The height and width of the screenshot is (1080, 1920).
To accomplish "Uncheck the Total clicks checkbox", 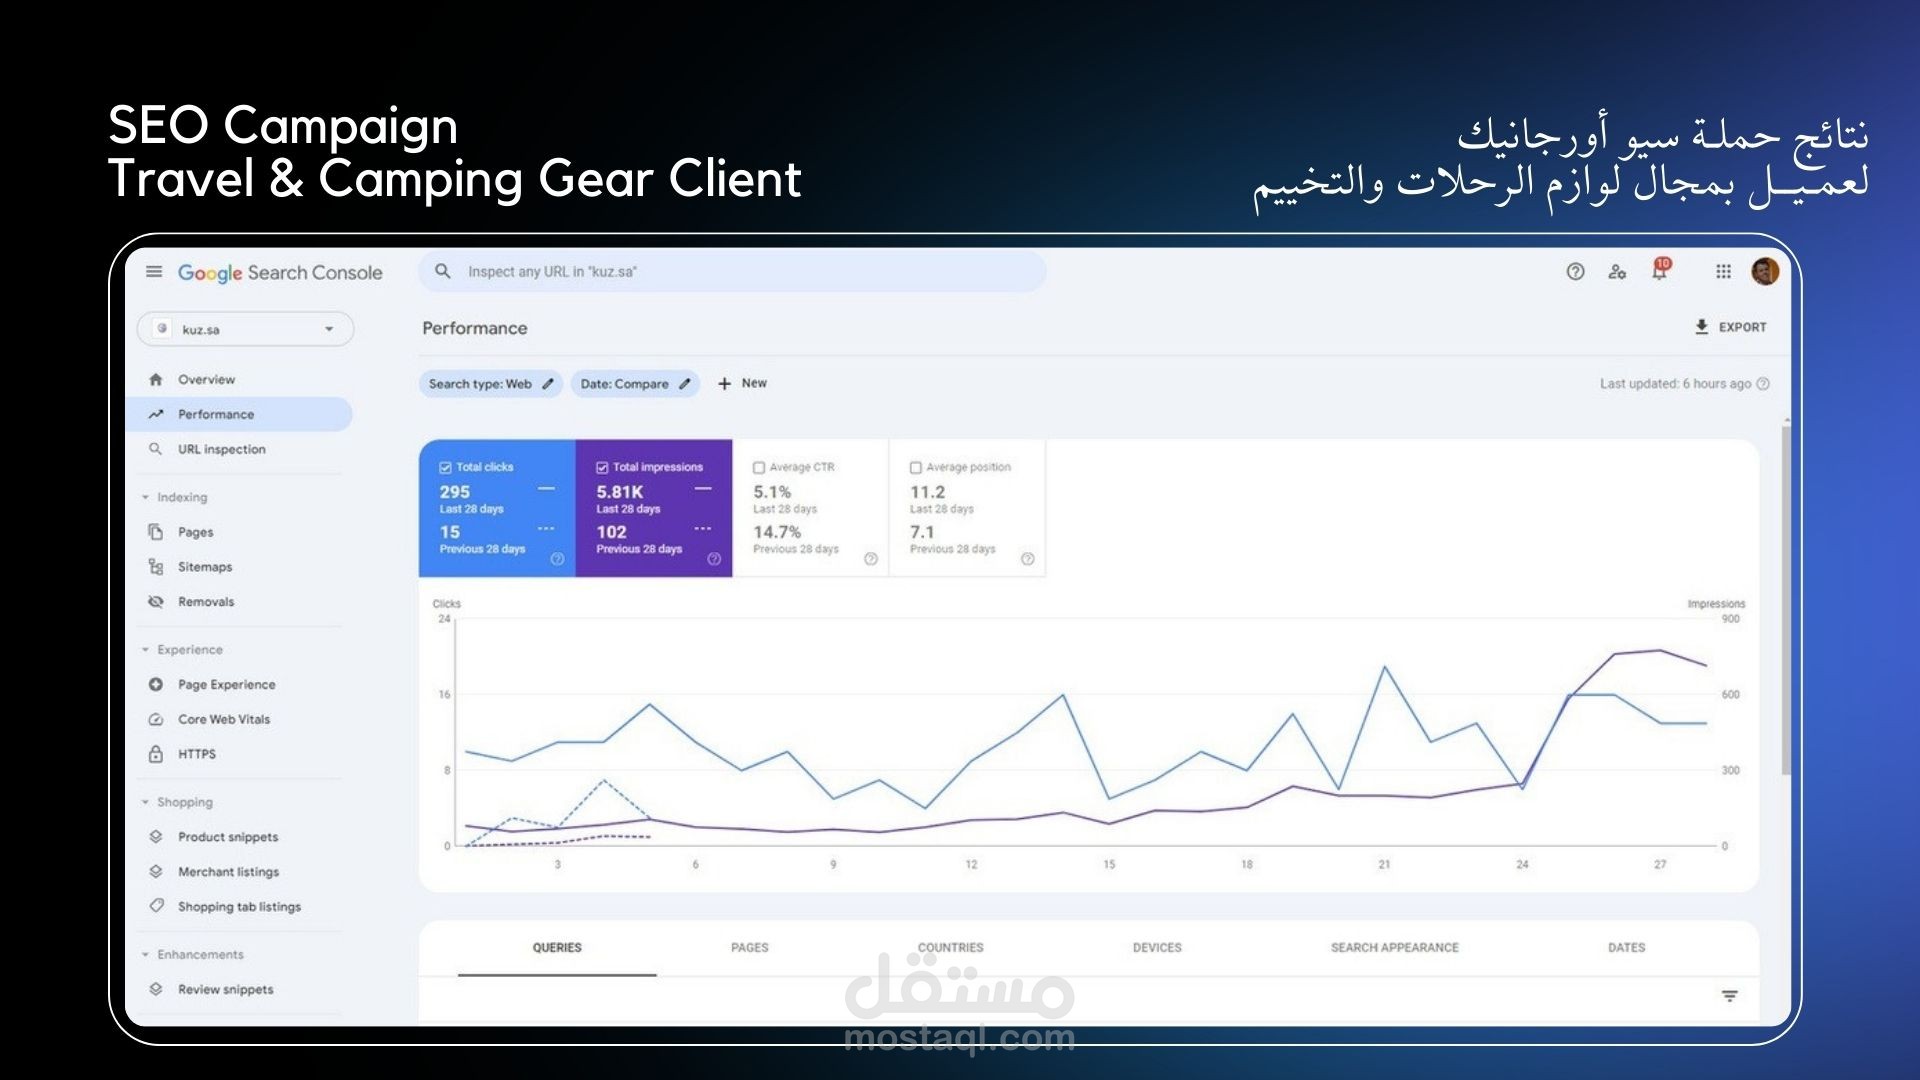I will (446, 467).
